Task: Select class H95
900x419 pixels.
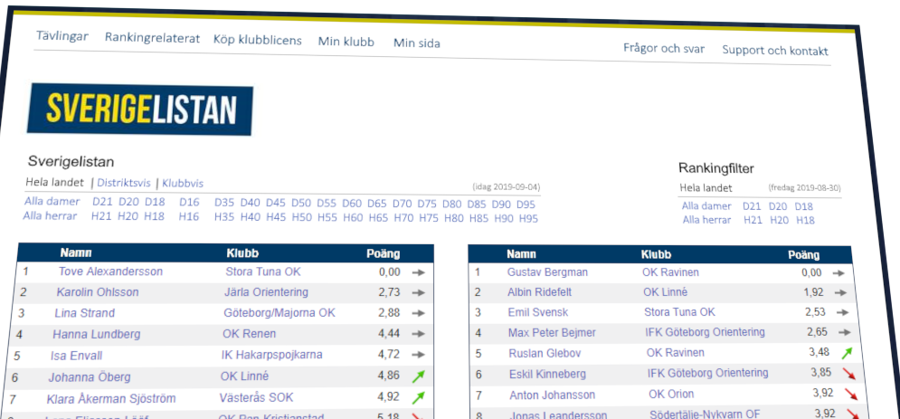Action: 528,219
